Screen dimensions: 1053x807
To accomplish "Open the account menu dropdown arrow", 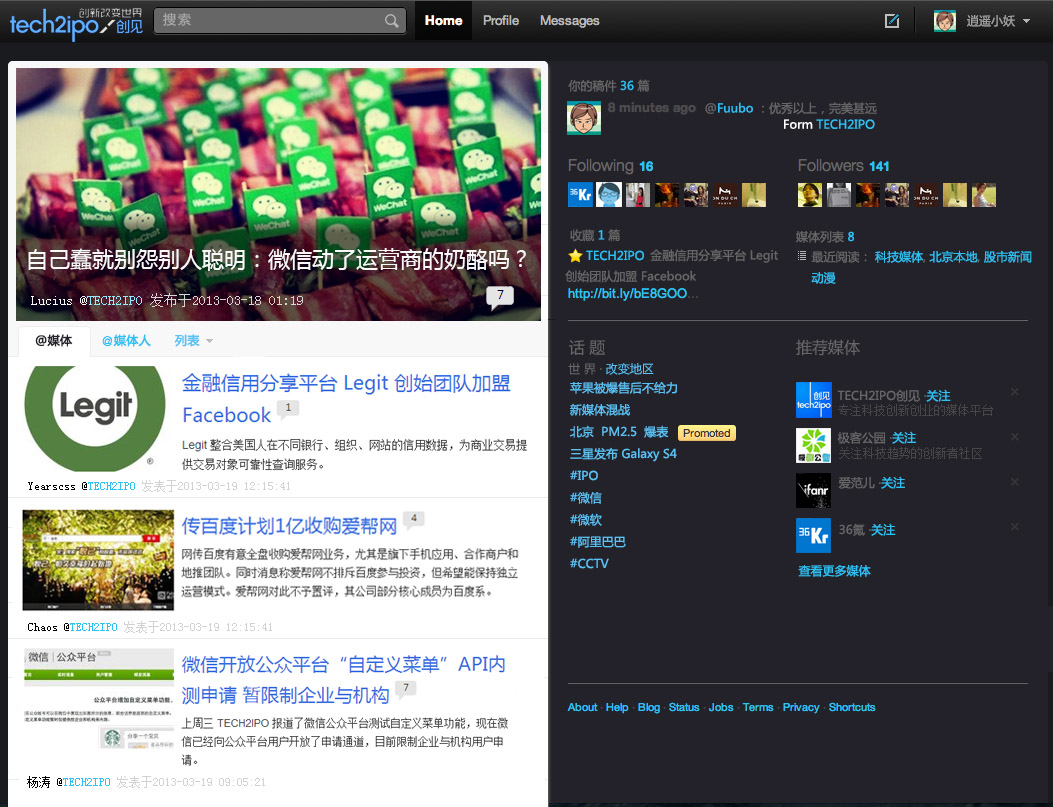I will coord(1026,21).
